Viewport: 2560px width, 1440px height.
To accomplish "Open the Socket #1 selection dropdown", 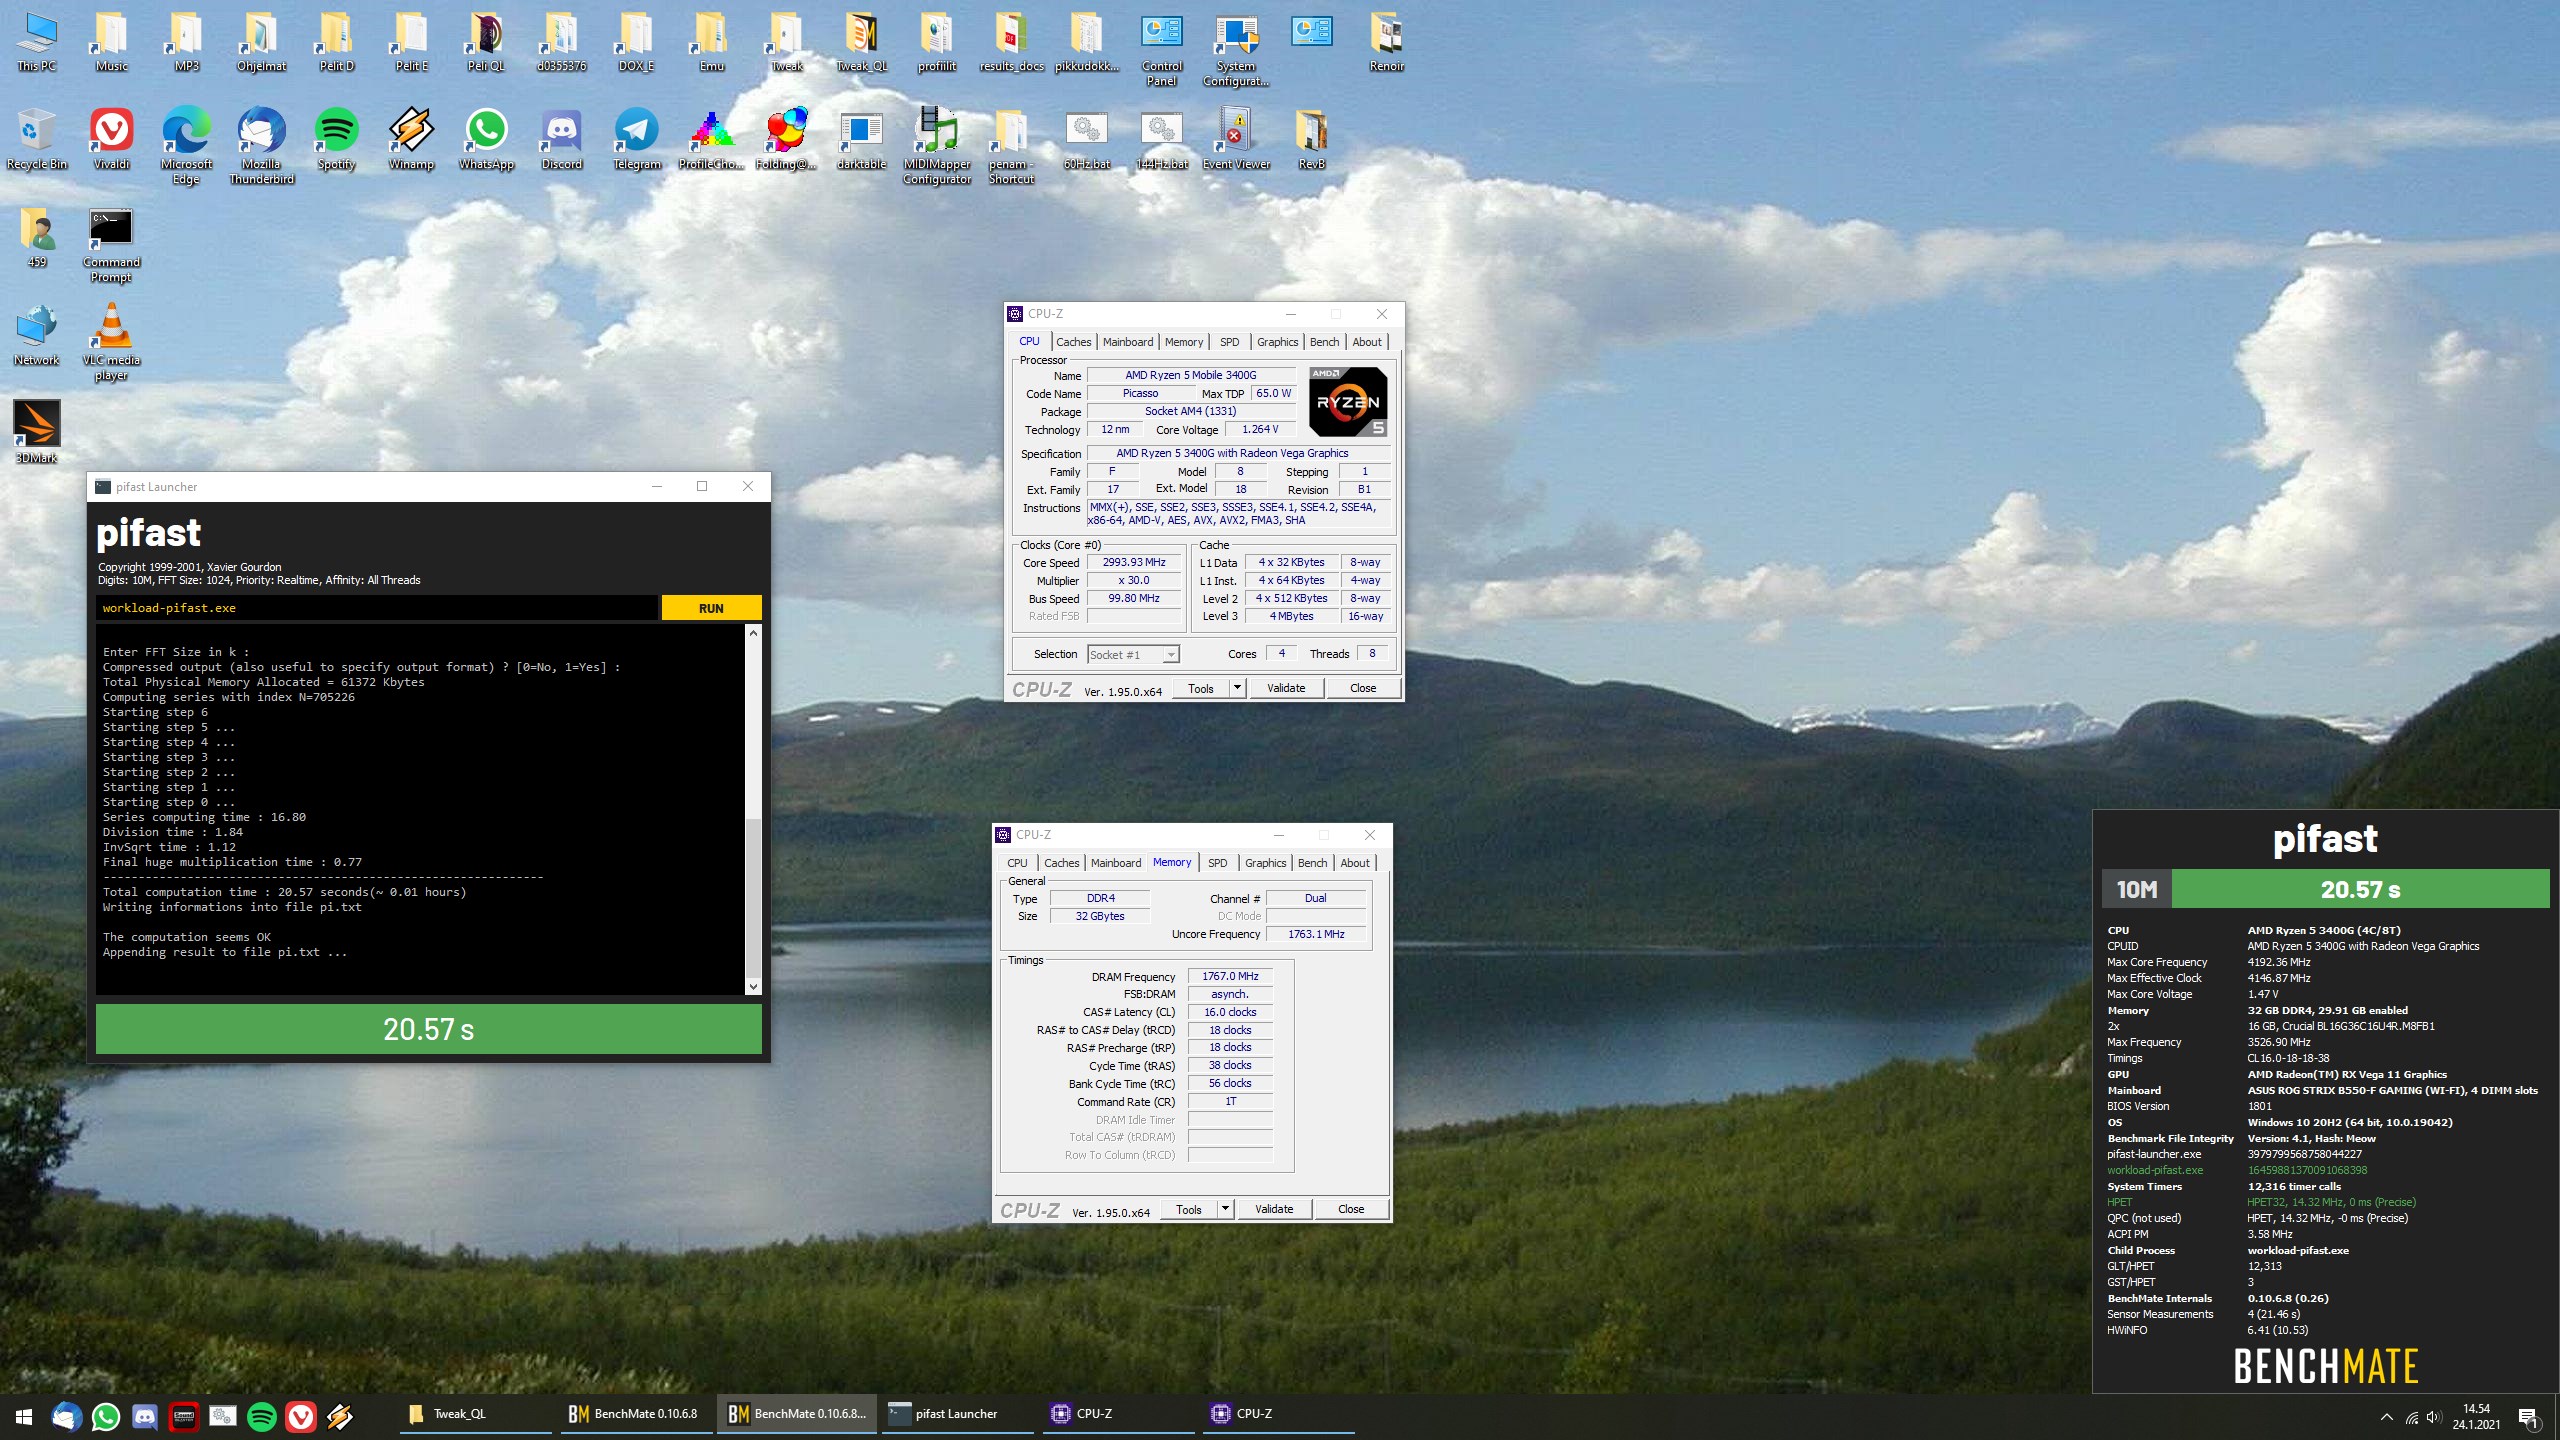I will coord(1133,655).
